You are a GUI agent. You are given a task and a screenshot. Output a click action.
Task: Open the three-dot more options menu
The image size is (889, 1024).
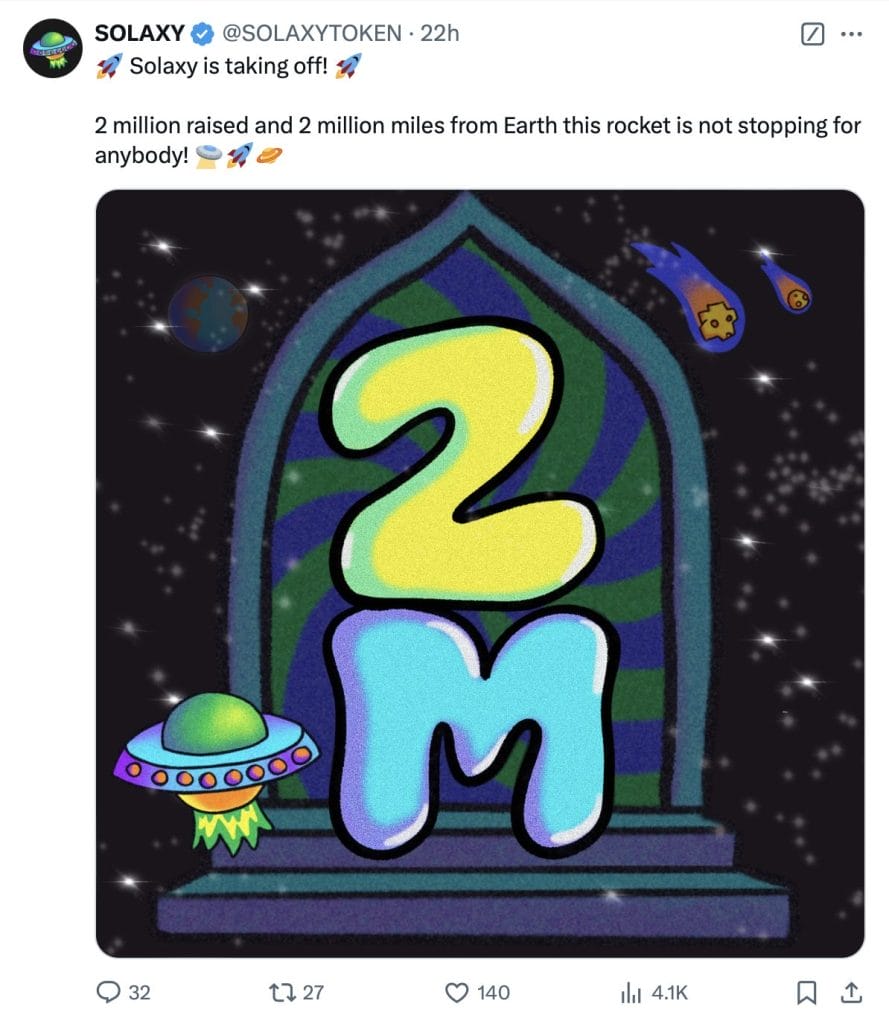(850, 34)
